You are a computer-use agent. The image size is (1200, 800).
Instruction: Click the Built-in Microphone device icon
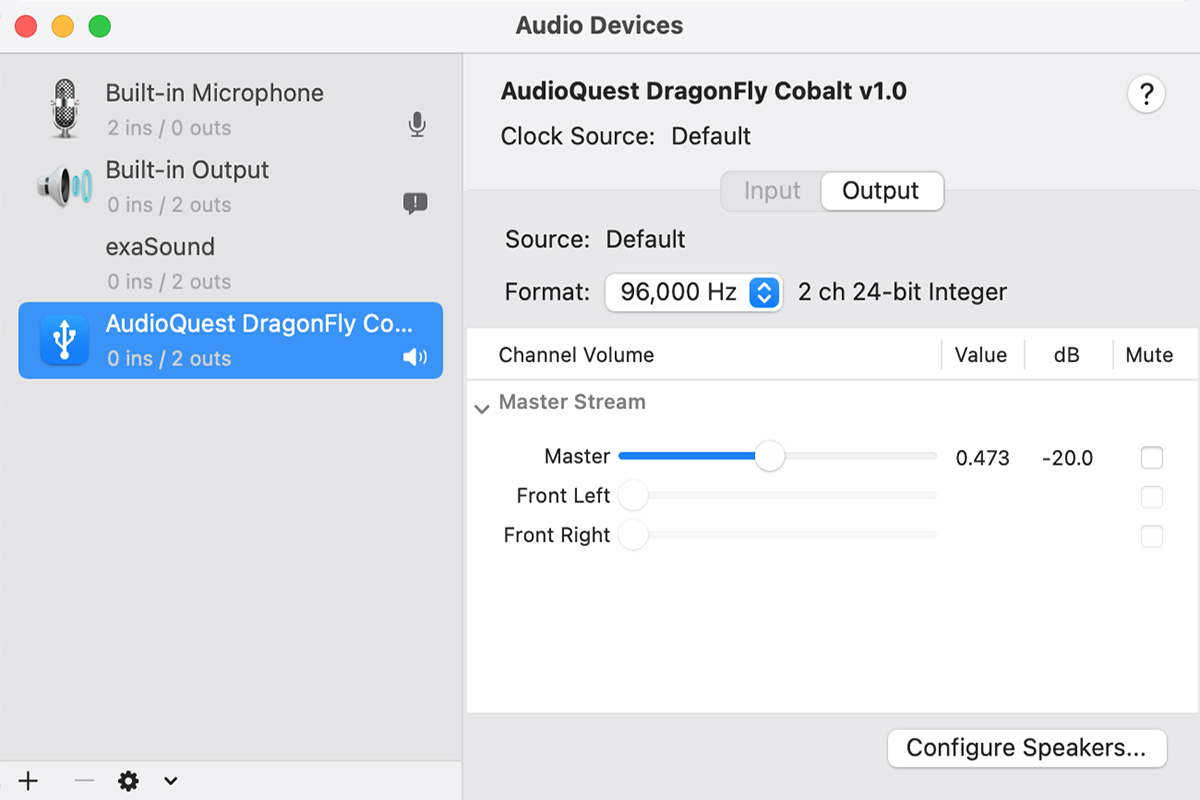coord(65,107)
